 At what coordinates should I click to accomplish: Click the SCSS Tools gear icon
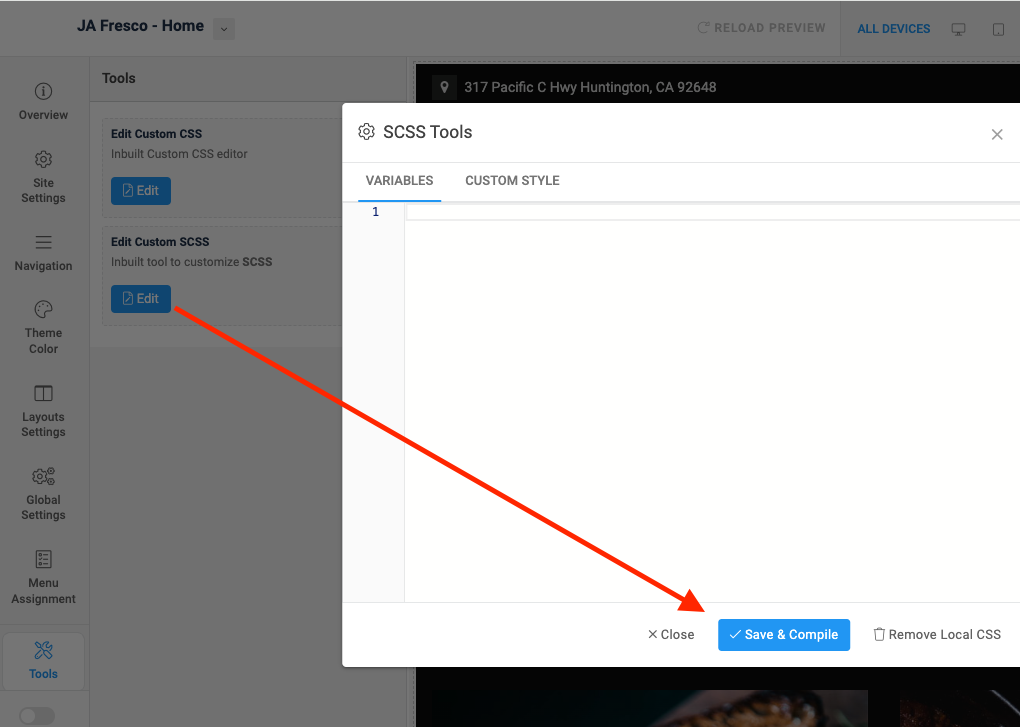(366, 132)
